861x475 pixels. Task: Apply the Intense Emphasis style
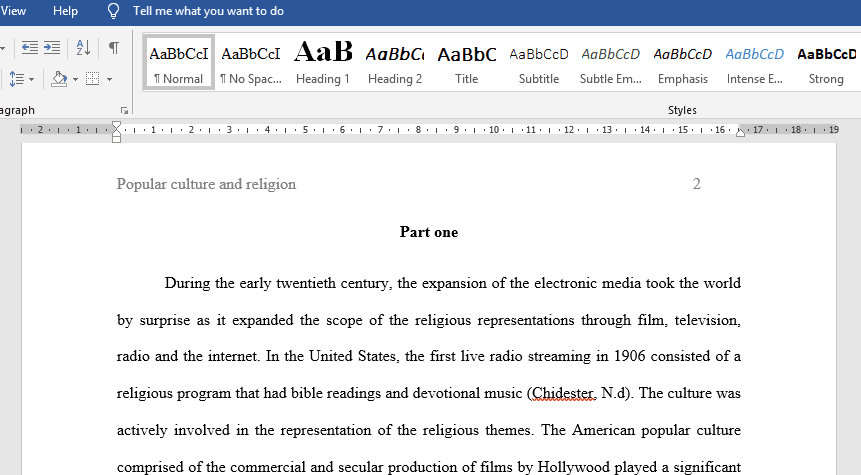point(754,63)
